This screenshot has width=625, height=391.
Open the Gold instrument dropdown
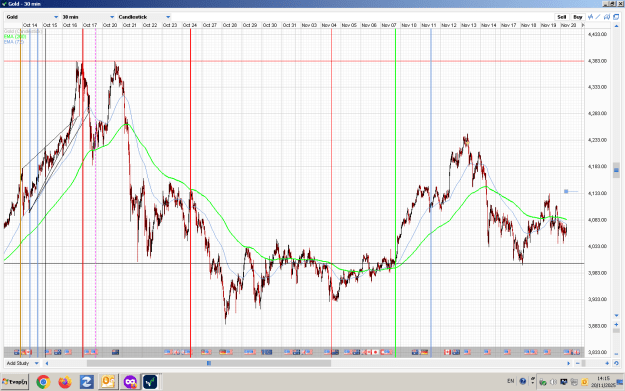click(32, 17)
